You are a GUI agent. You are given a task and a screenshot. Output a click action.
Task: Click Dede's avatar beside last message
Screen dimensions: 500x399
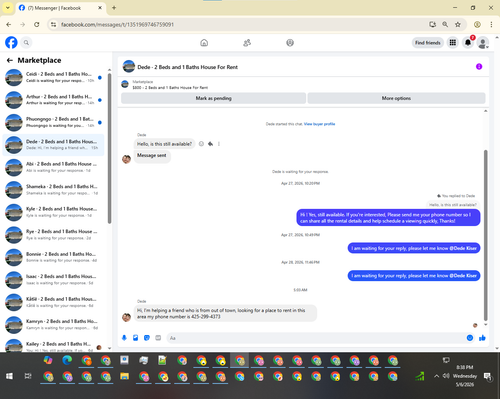126,317
